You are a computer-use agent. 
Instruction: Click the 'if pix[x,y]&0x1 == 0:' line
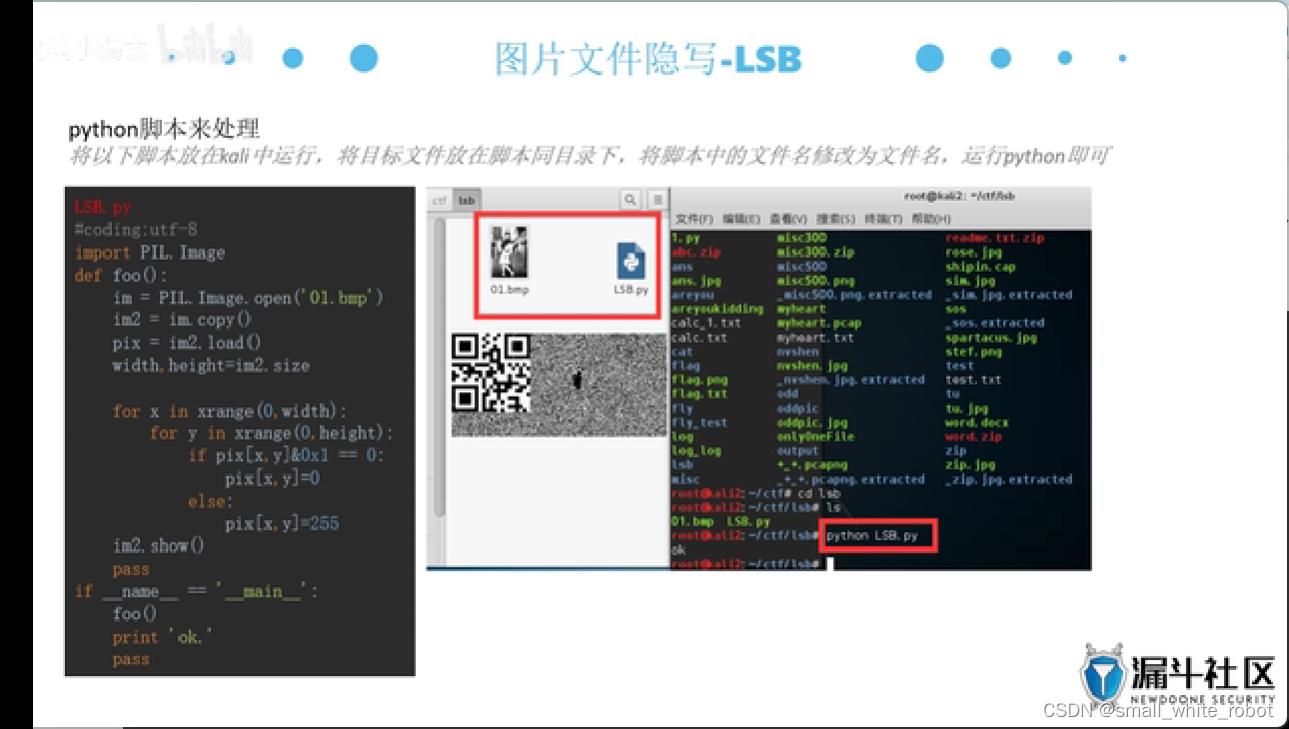point(286,455)
